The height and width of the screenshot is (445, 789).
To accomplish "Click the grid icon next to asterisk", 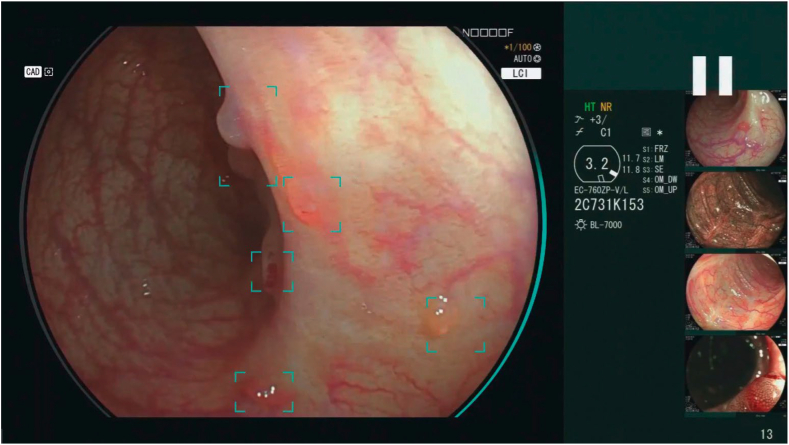I will coord(646,132).
